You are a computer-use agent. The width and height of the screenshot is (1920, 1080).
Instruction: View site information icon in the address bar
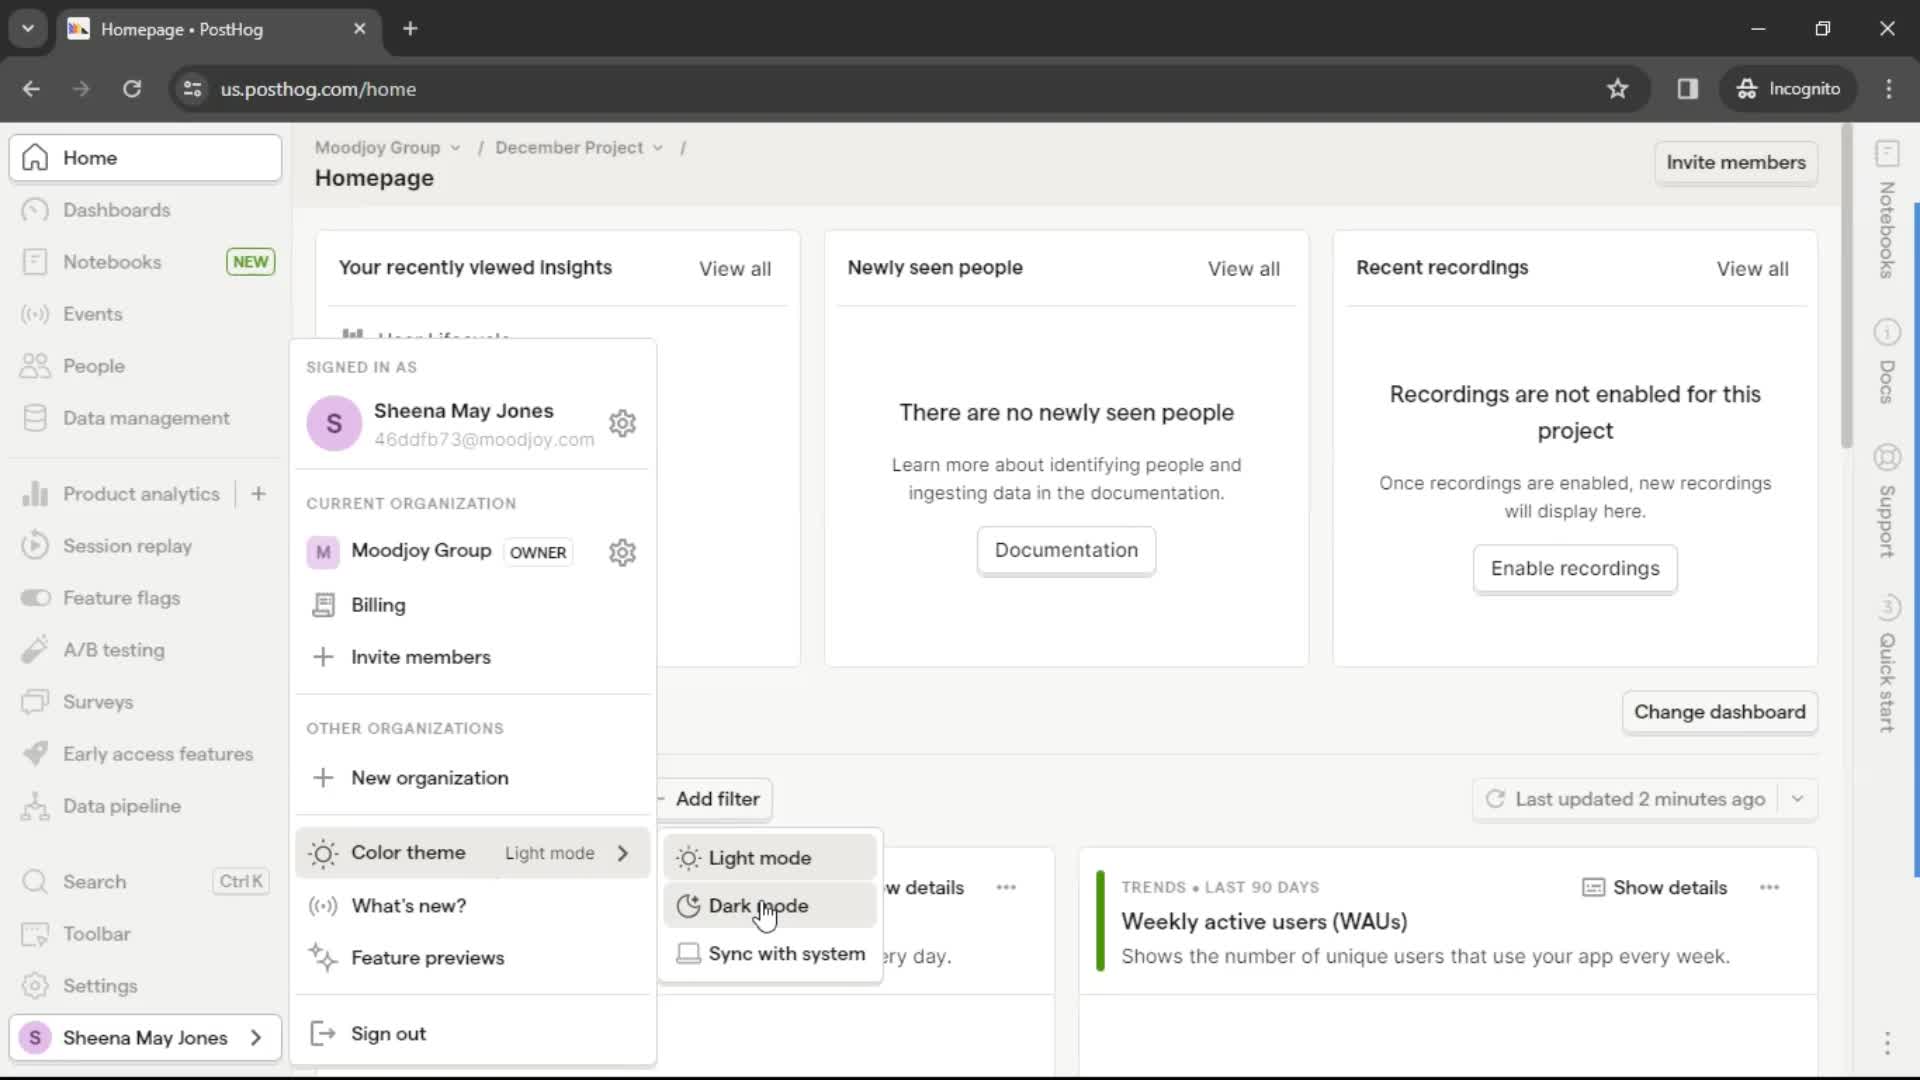(x=192, y=89)
